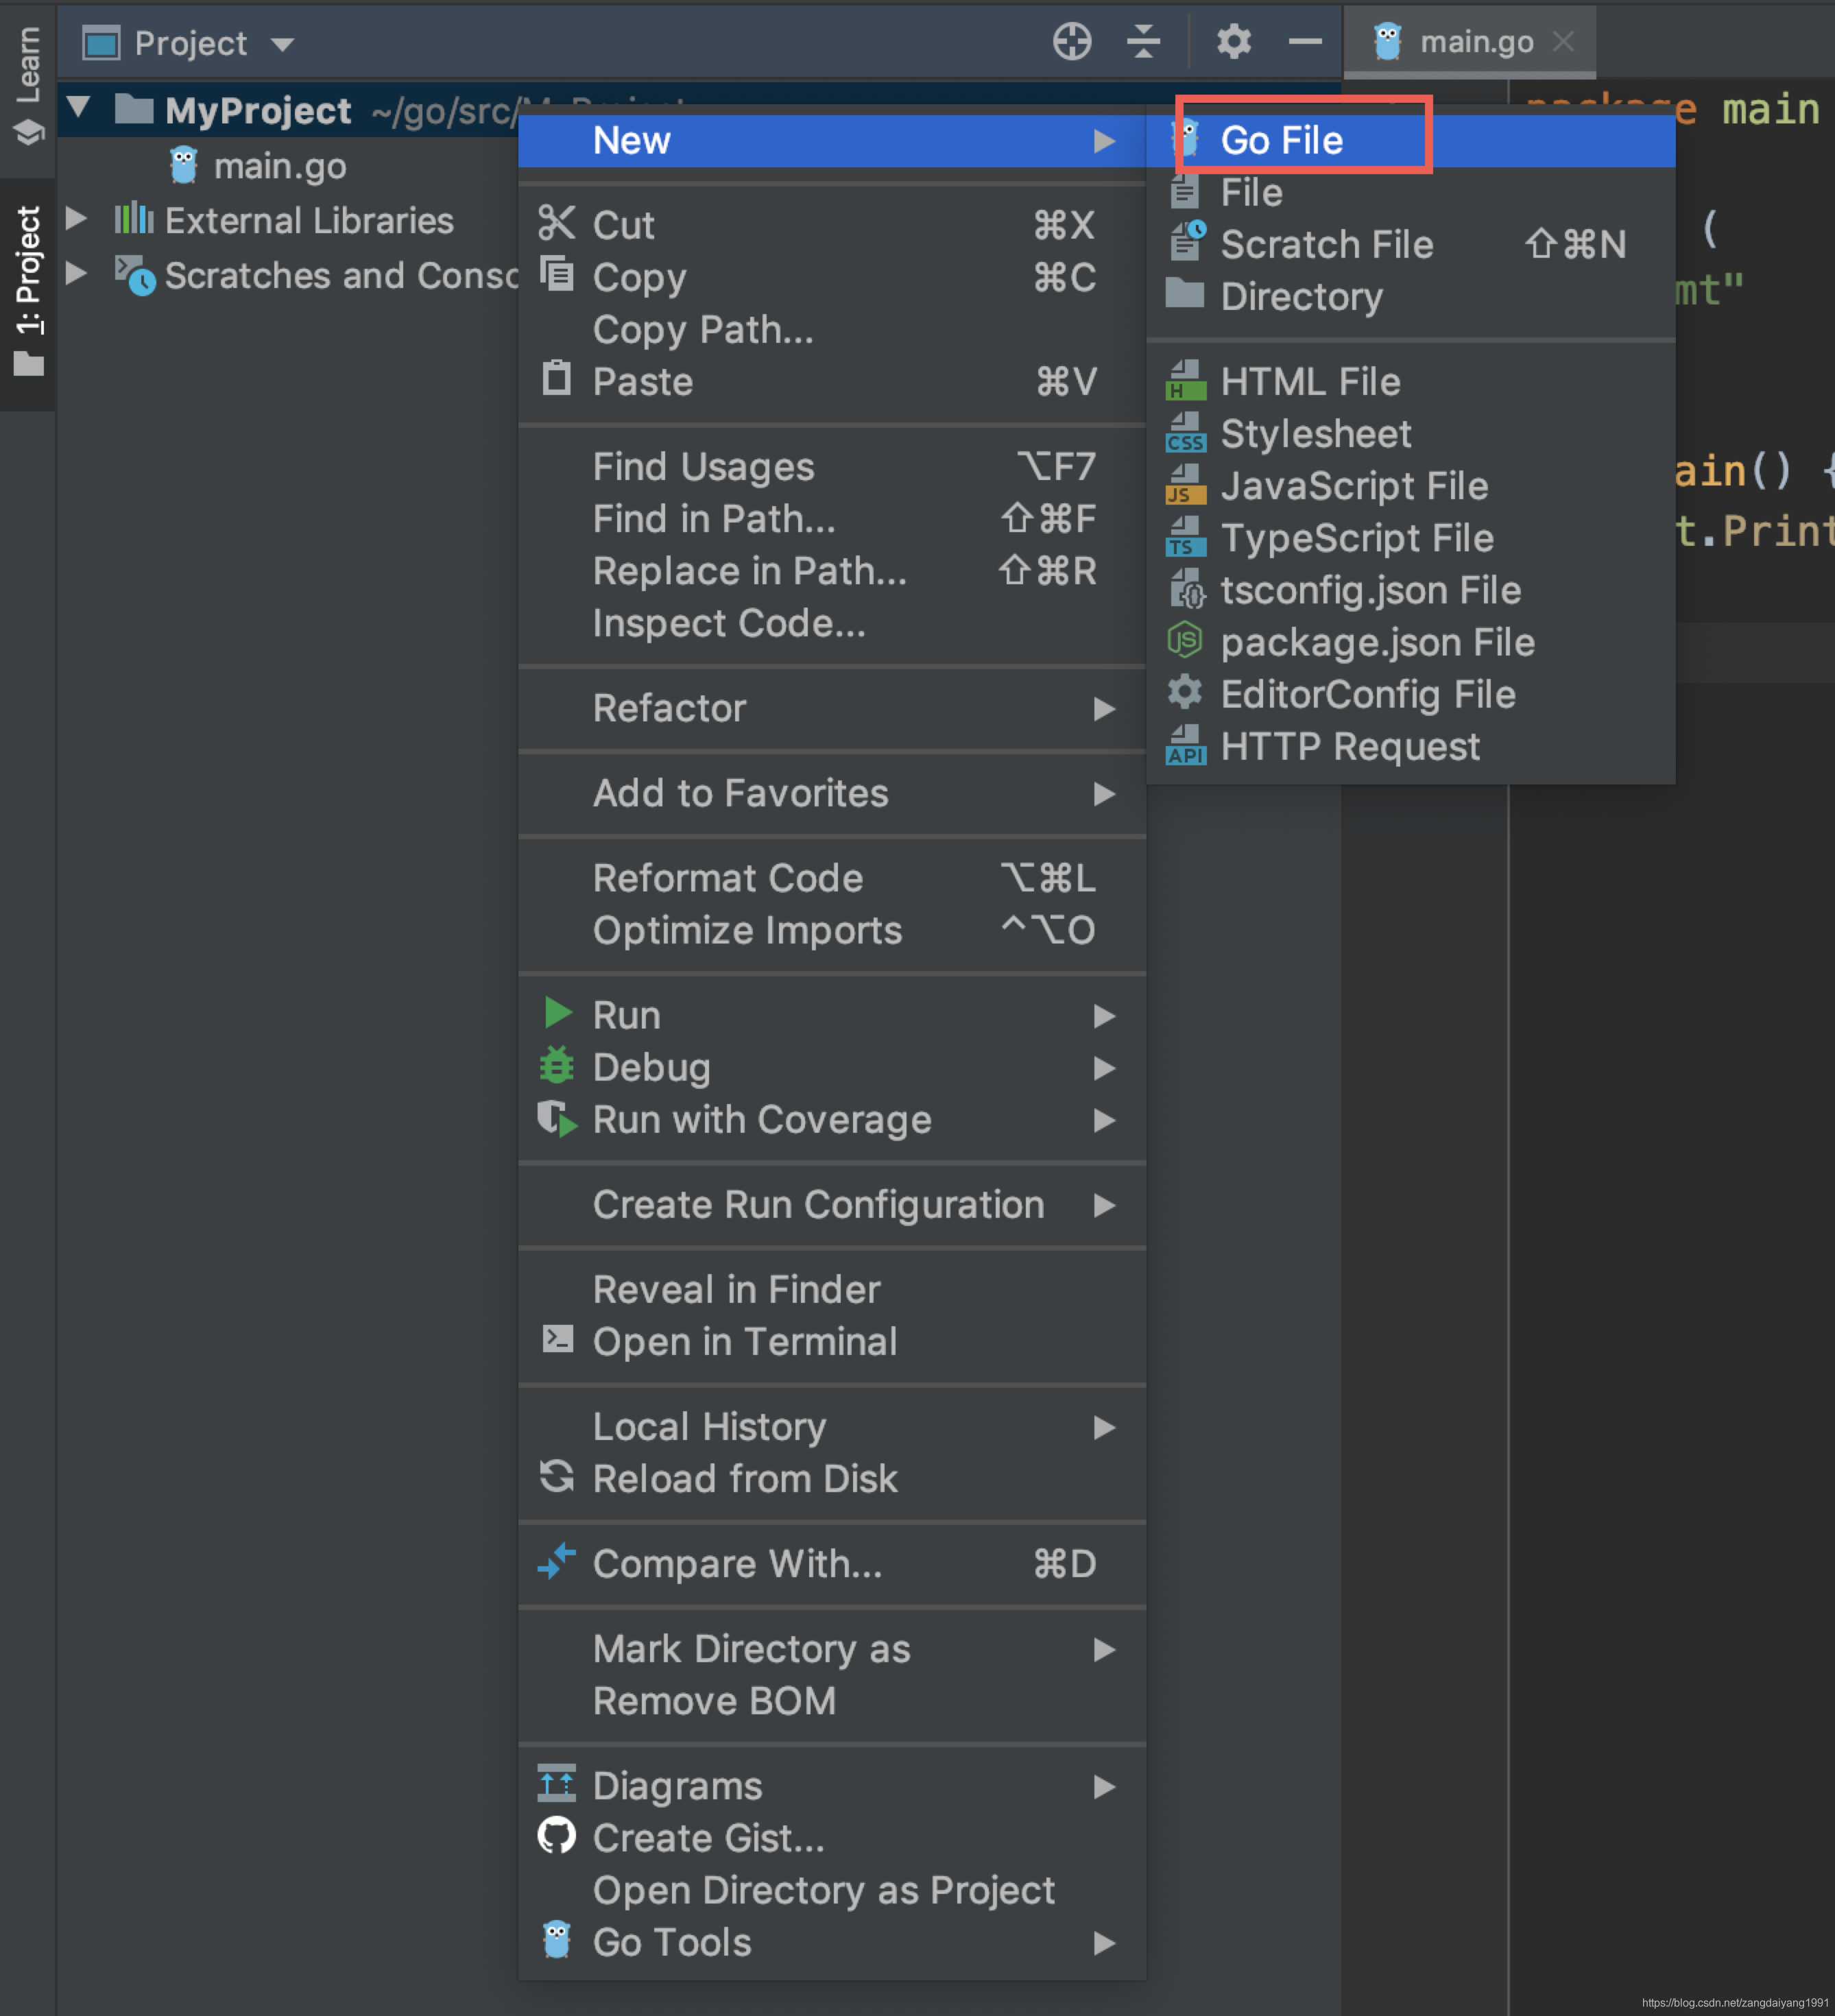
Task: Click the Debug bug icon
Action: point(557,1066)
